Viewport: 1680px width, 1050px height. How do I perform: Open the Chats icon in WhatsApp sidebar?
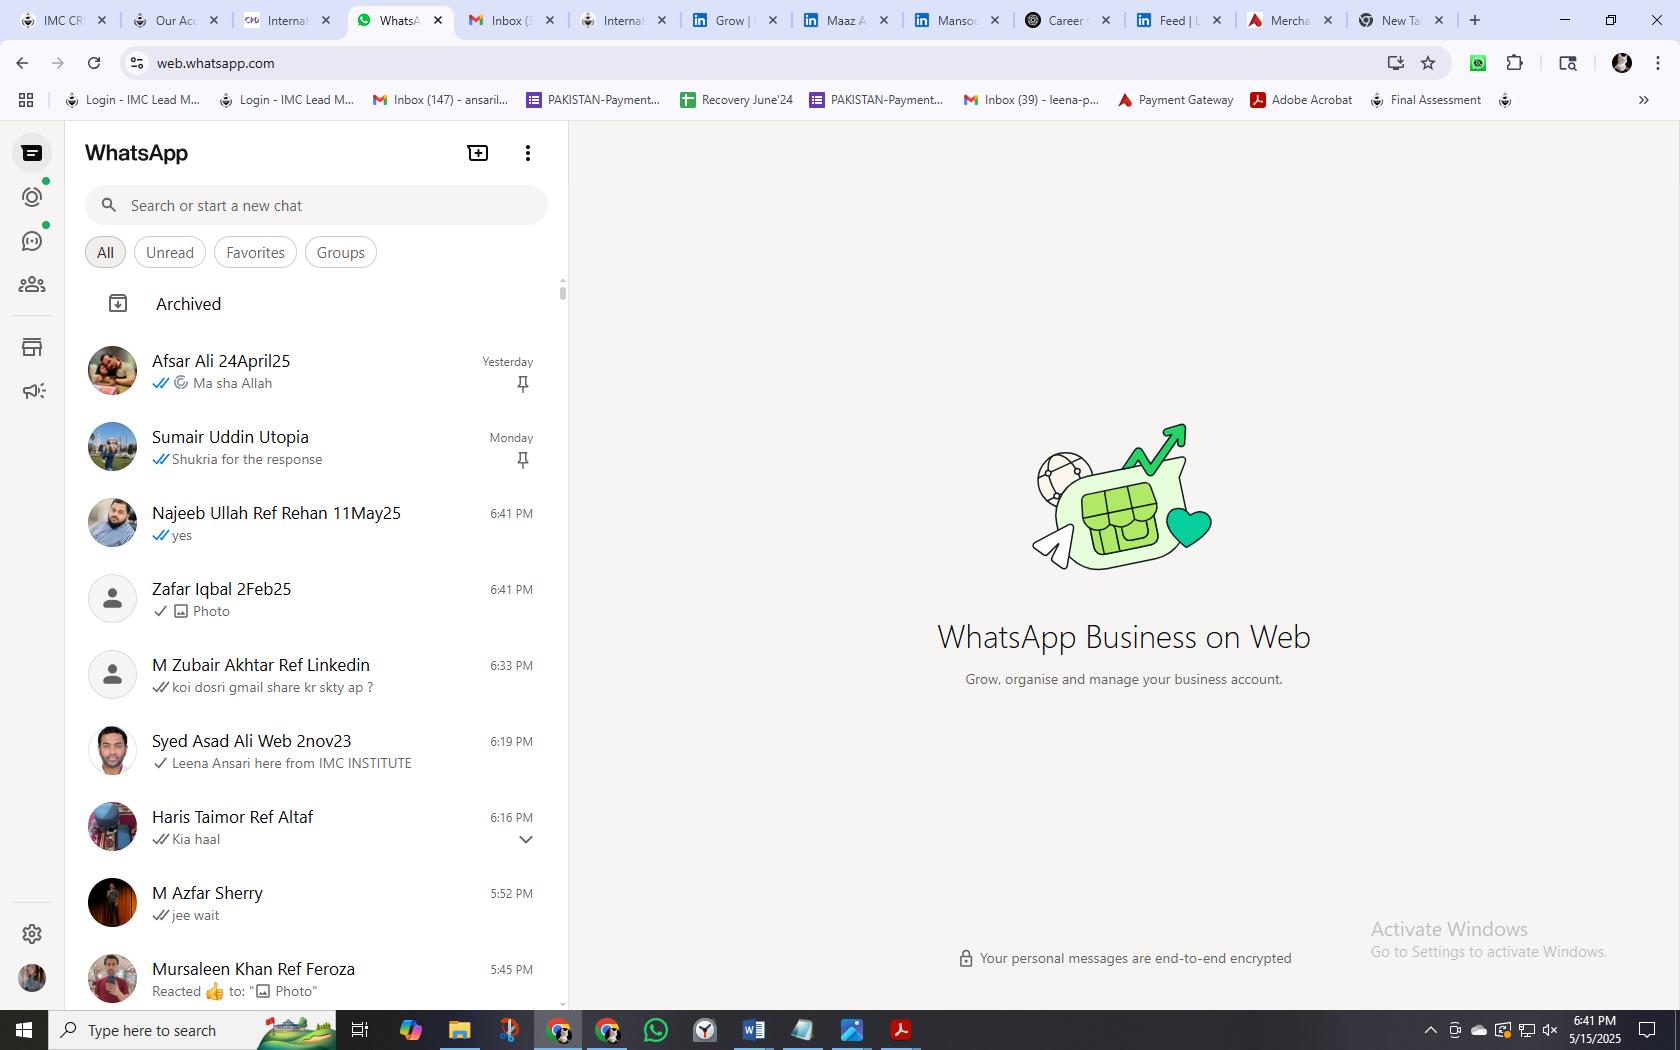coord(32,153)
